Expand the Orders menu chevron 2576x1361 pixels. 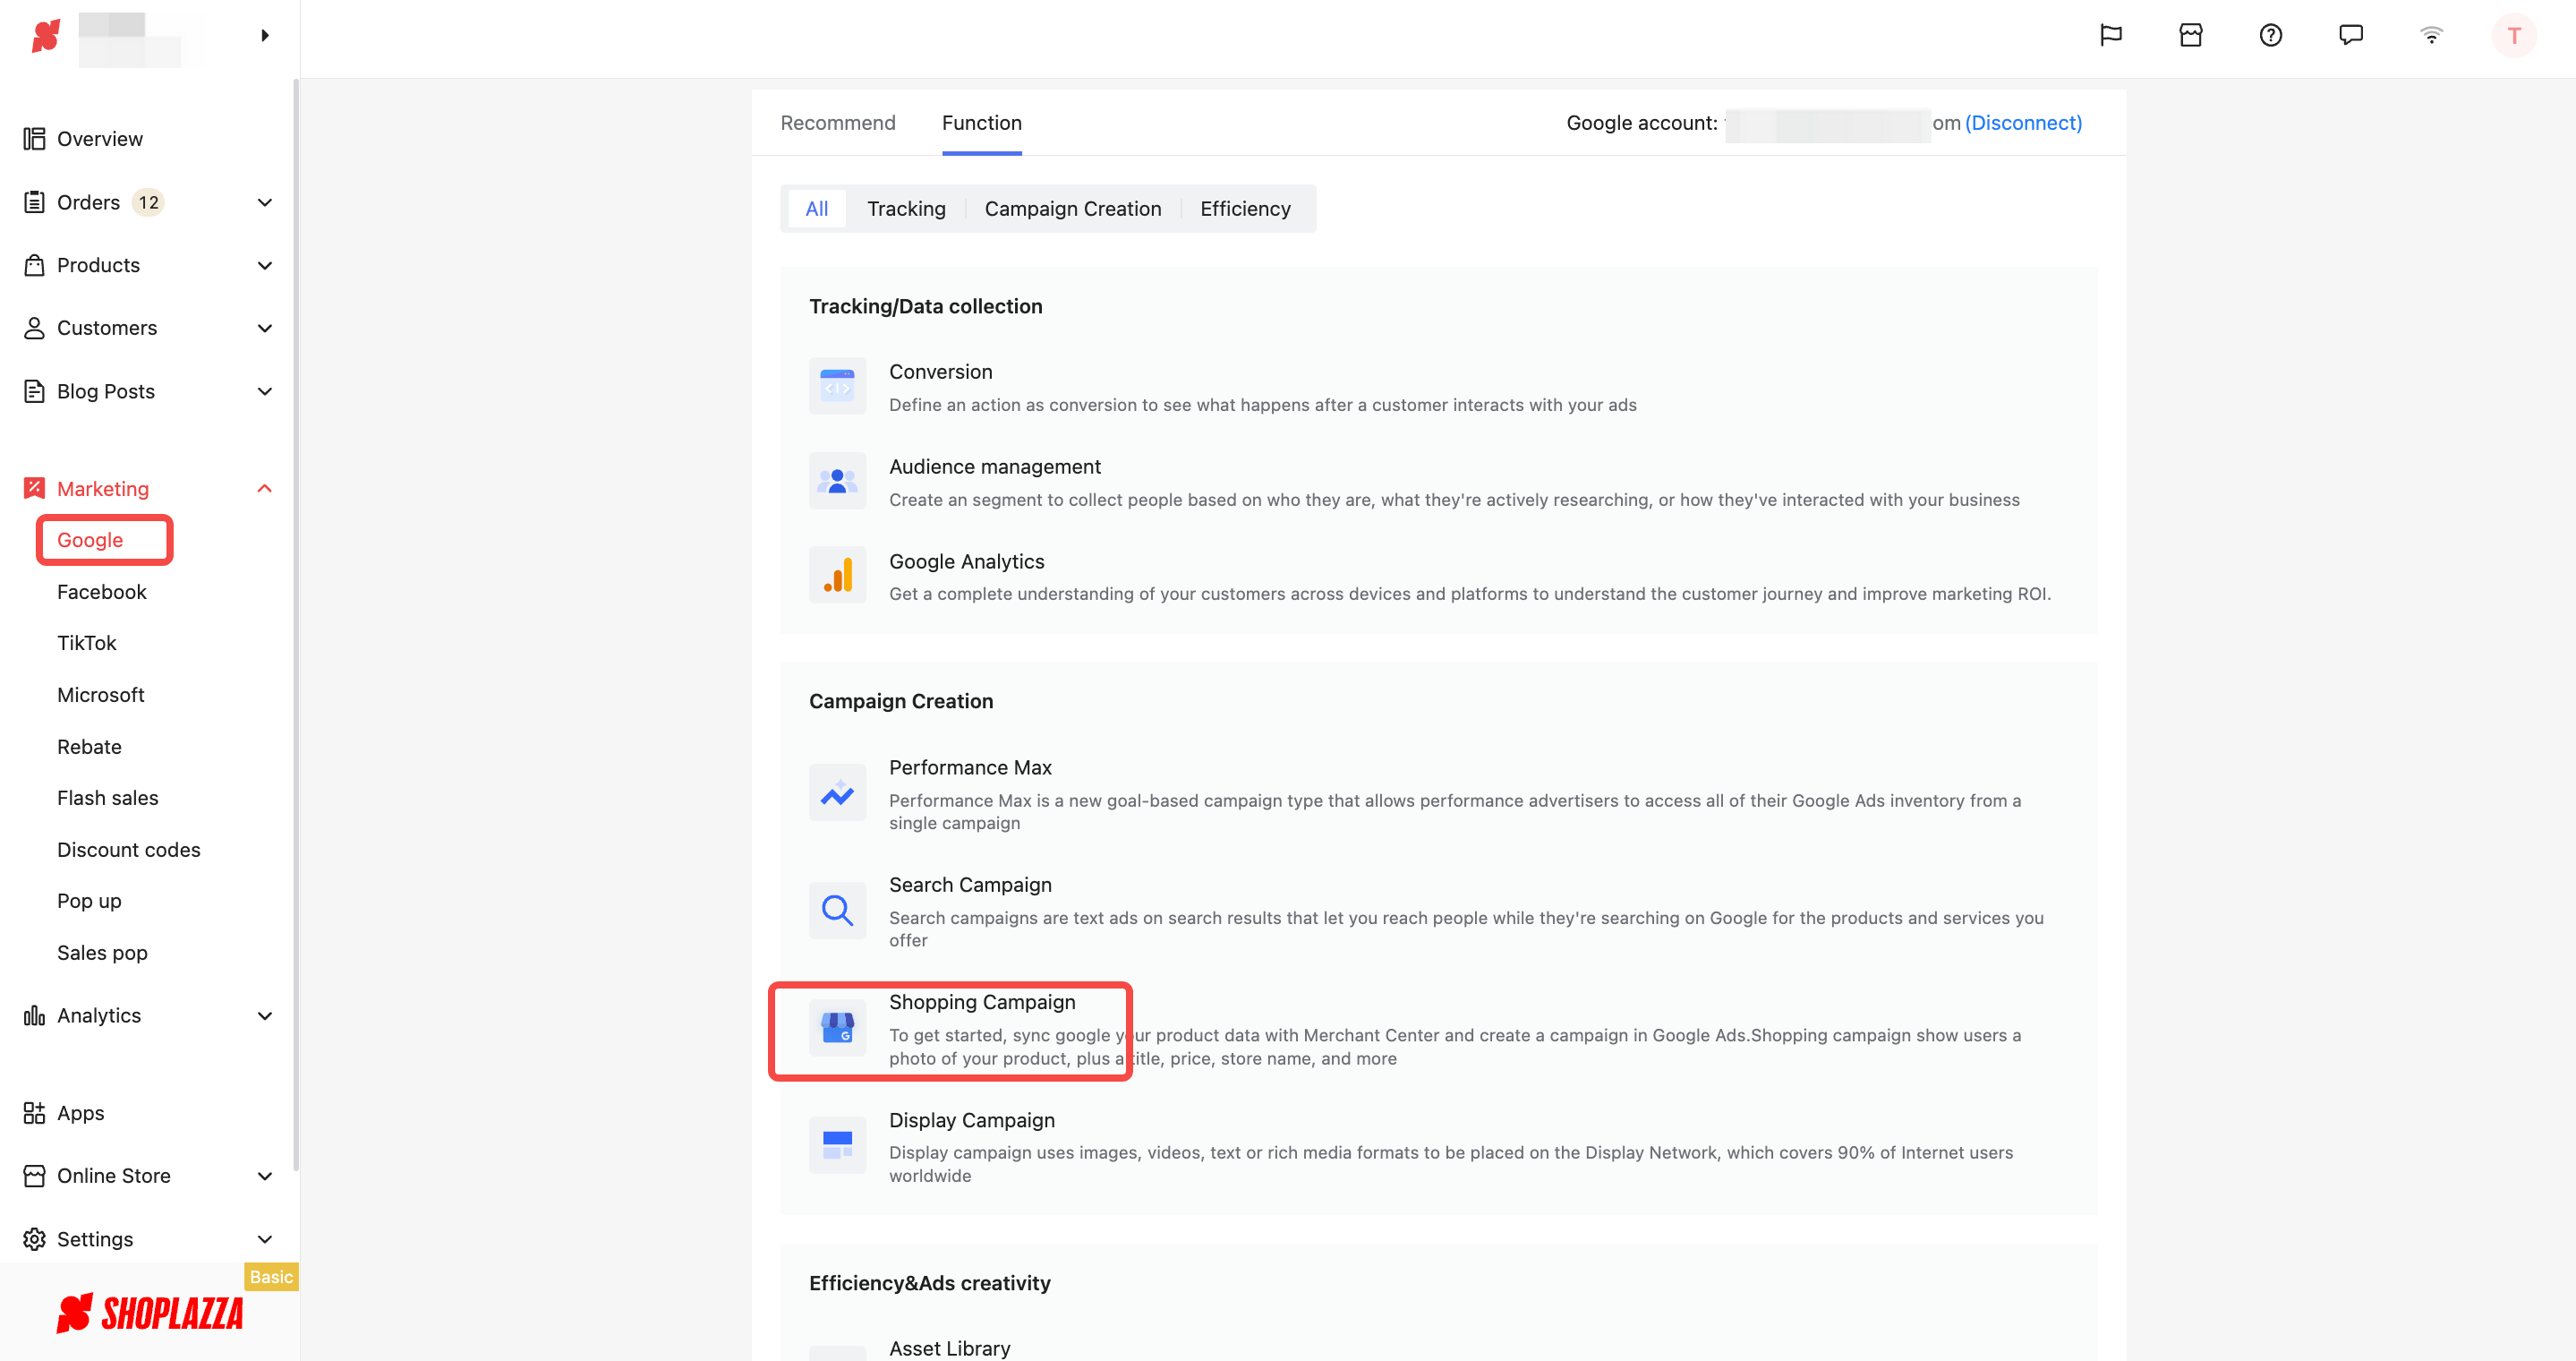(x=265, y=202)
